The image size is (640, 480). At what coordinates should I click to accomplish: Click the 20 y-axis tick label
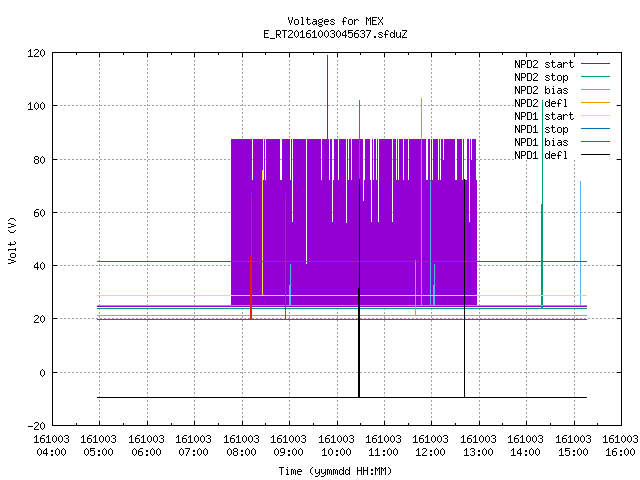pyautogui.click(x=40, y=320)
